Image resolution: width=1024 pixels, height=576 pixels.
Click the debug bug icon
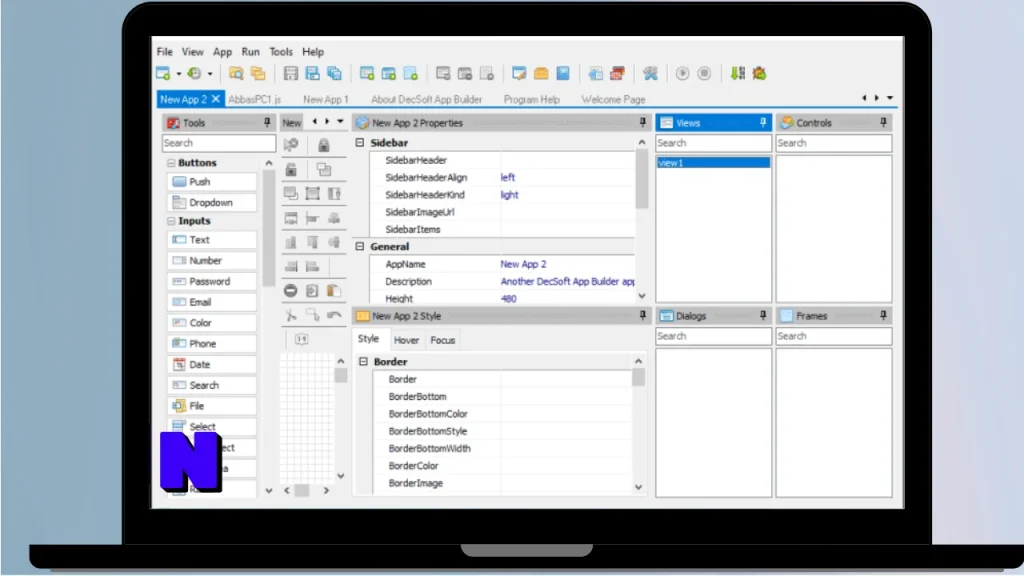click(759, 73)
